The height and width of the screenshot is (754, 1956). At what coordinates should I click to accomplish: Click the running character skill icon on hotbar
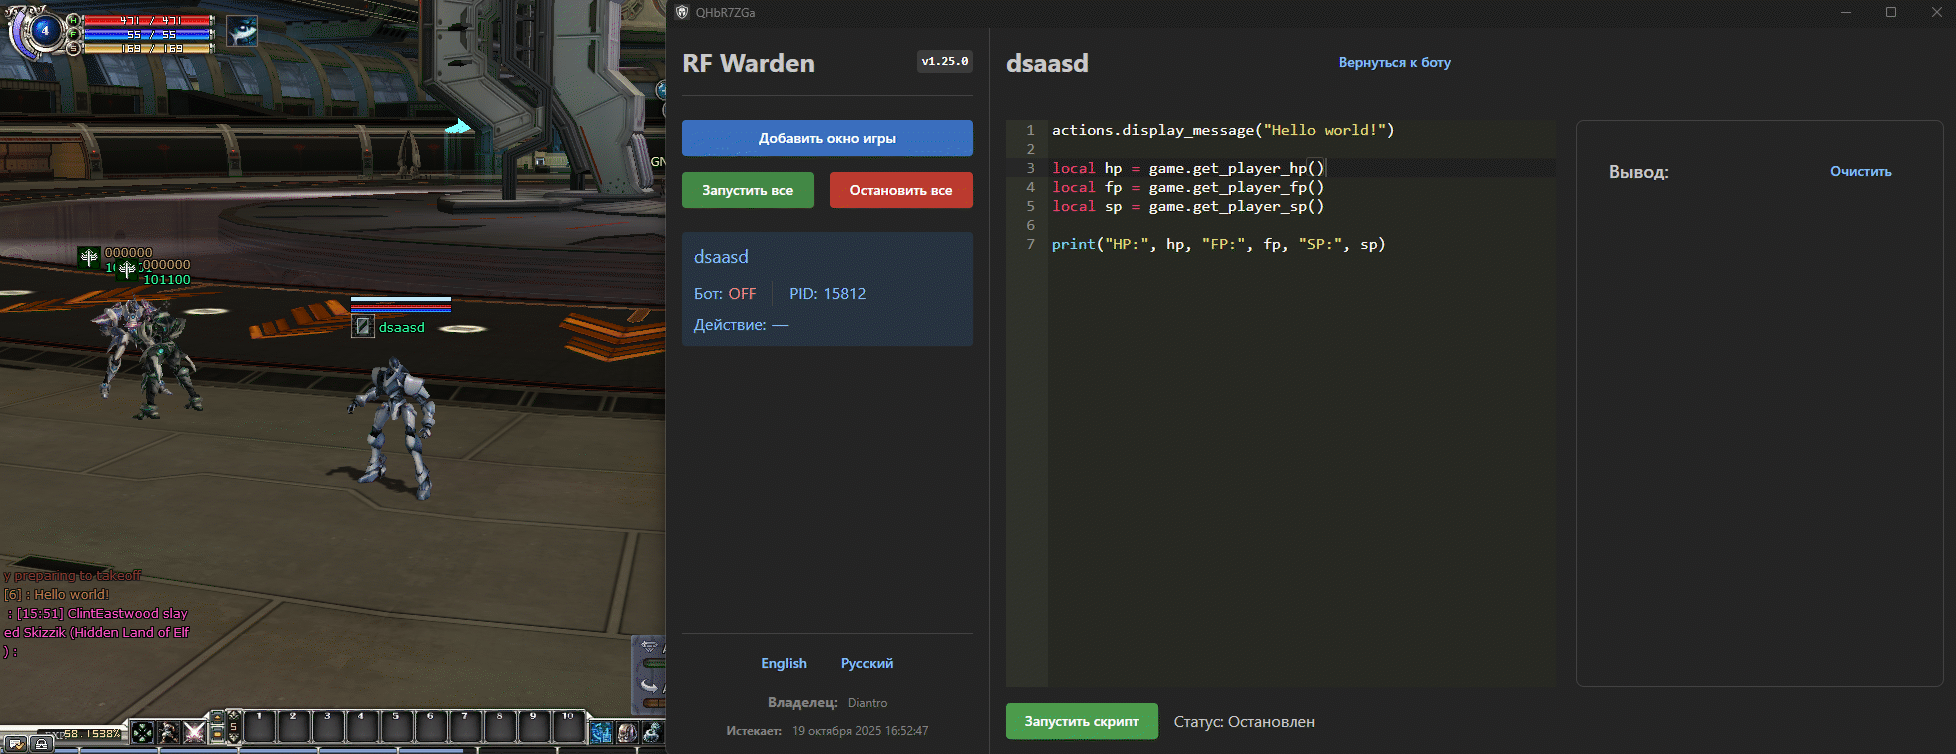169,732
